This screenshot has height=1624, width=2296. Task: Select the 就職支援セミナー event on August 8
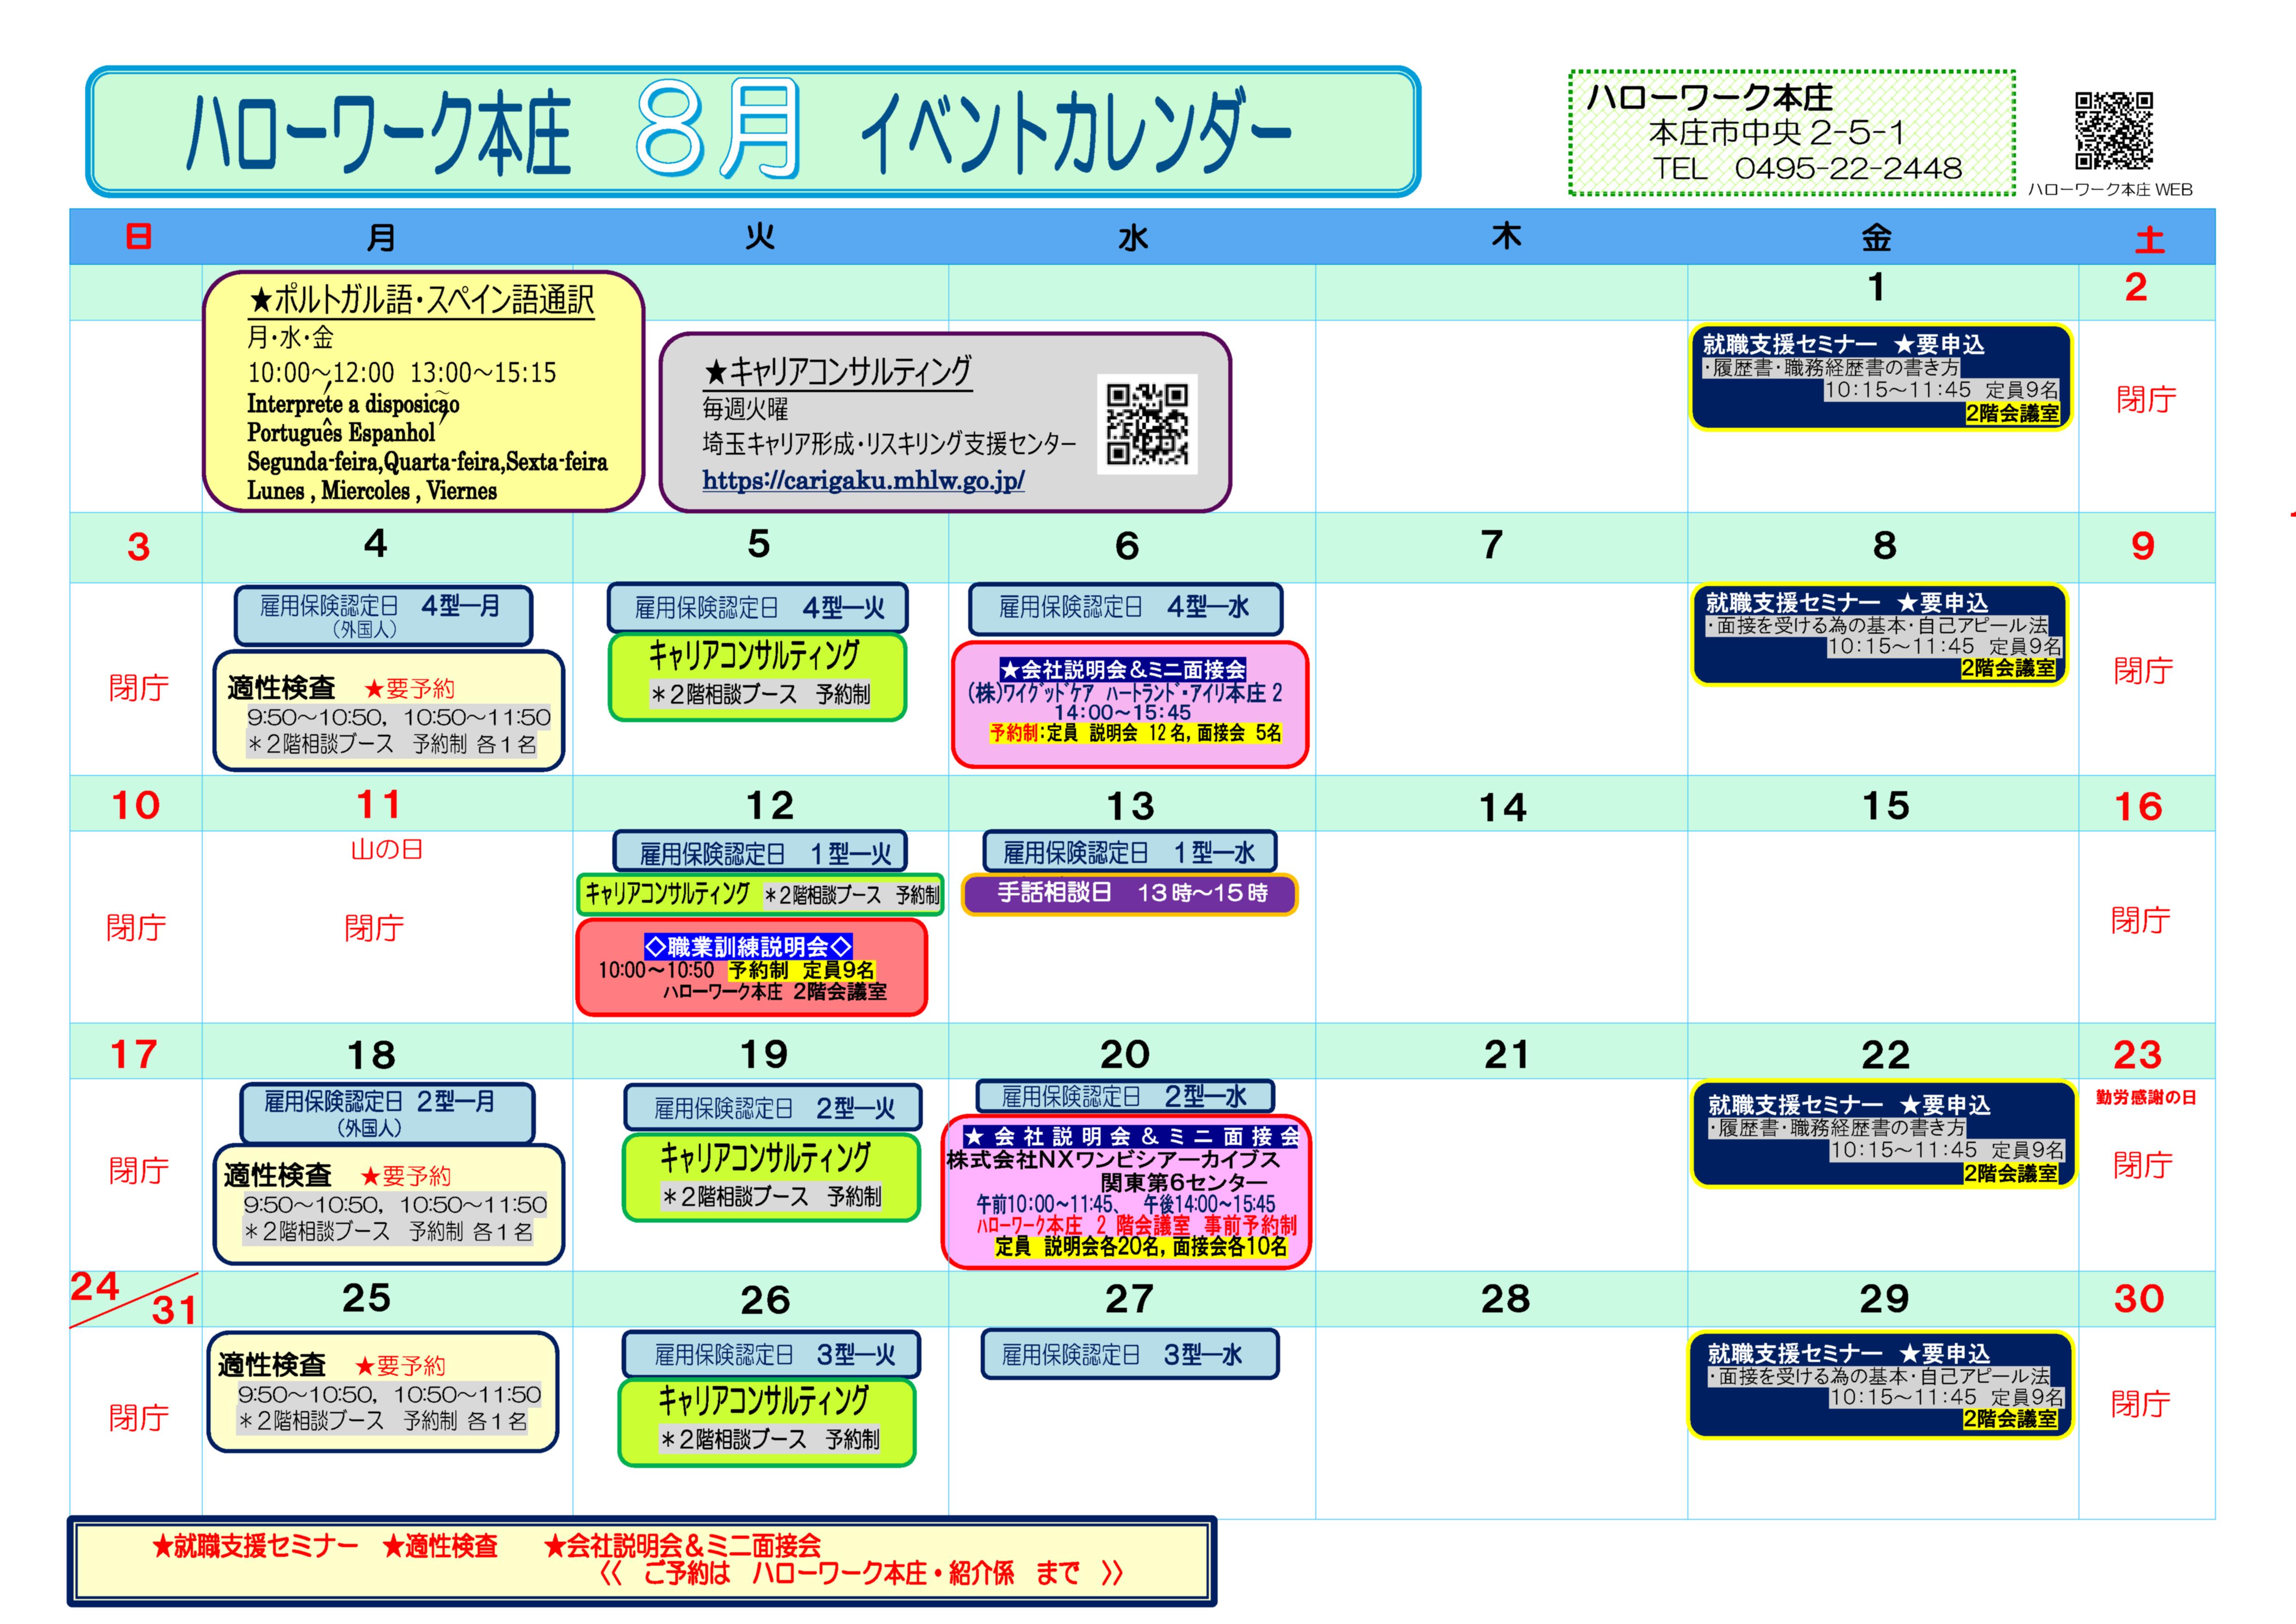(1880, 635)
